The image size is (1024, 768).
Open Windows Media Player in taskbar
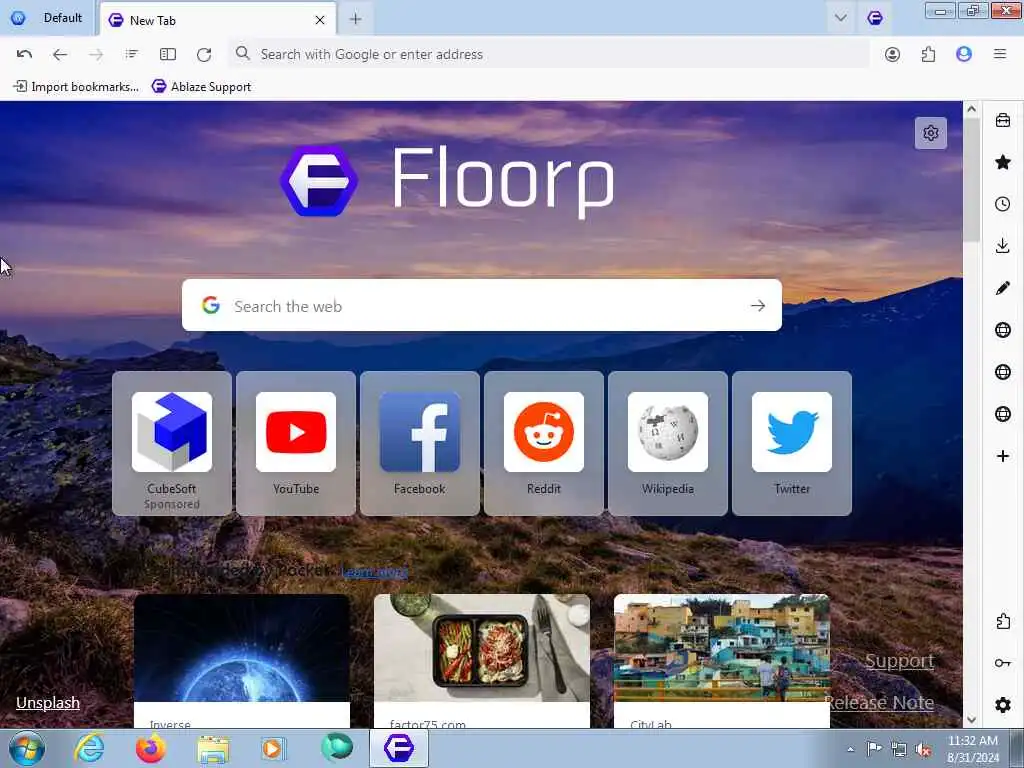click(274, 748)
